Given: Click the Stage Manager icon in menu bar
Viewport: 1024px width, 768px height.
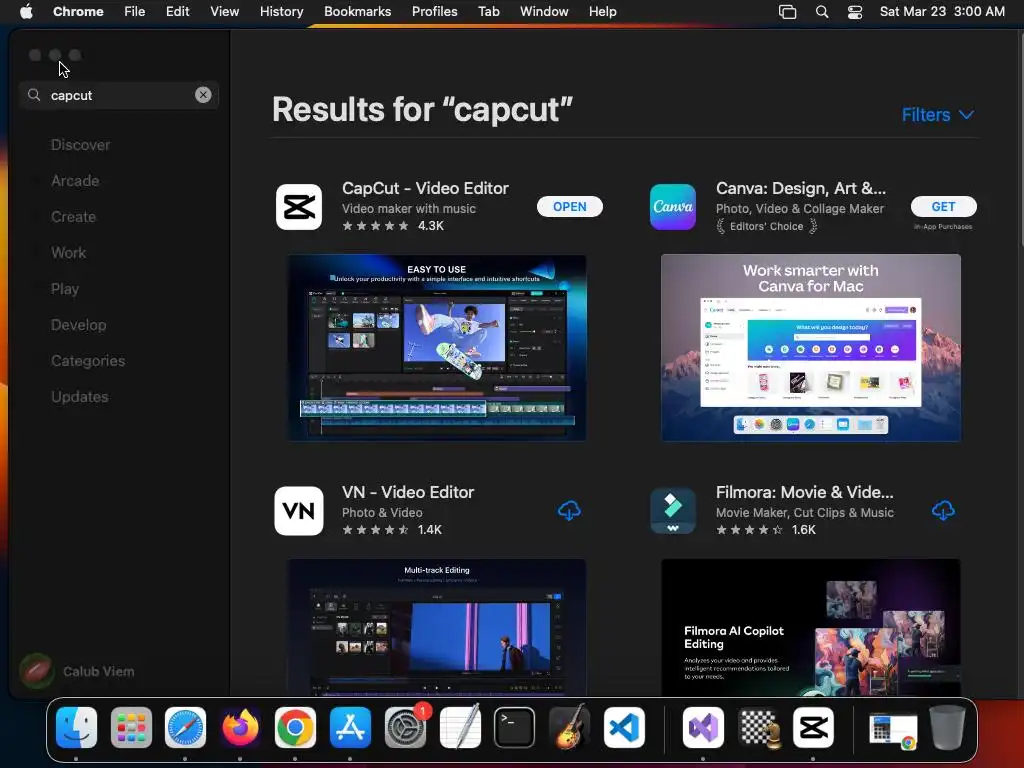Looking at the screenshot, I should (788, 12).
